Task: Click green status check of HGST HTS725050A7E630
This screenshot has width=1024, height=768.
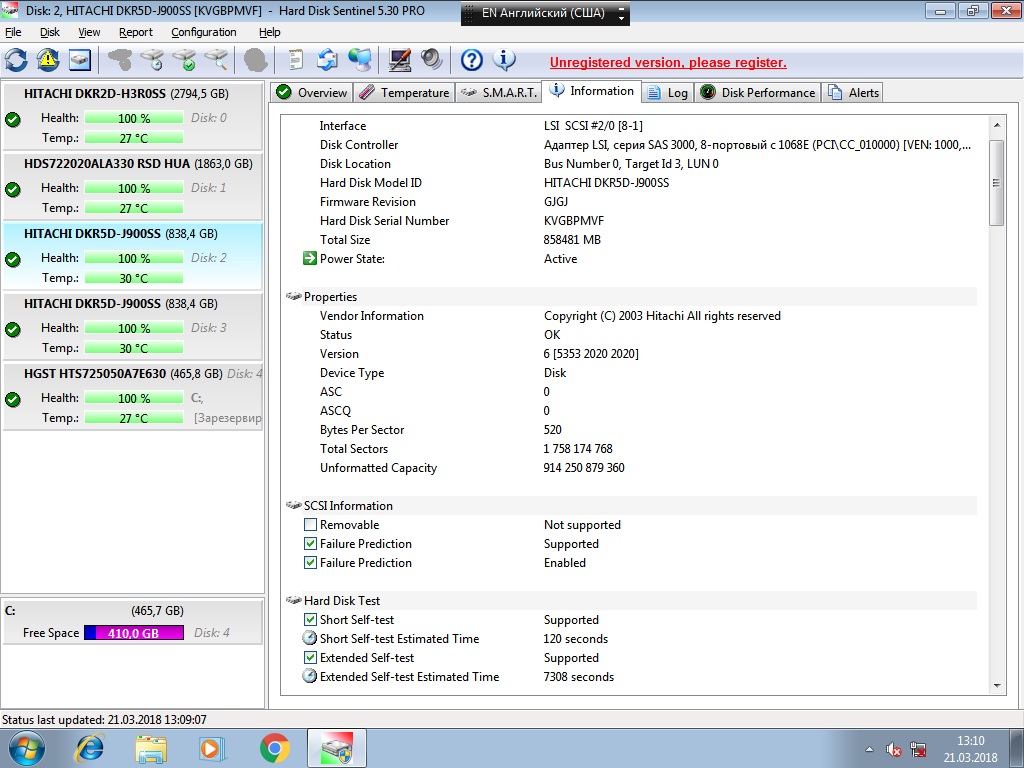Action: pyautogui.click(x=12, y=399)
